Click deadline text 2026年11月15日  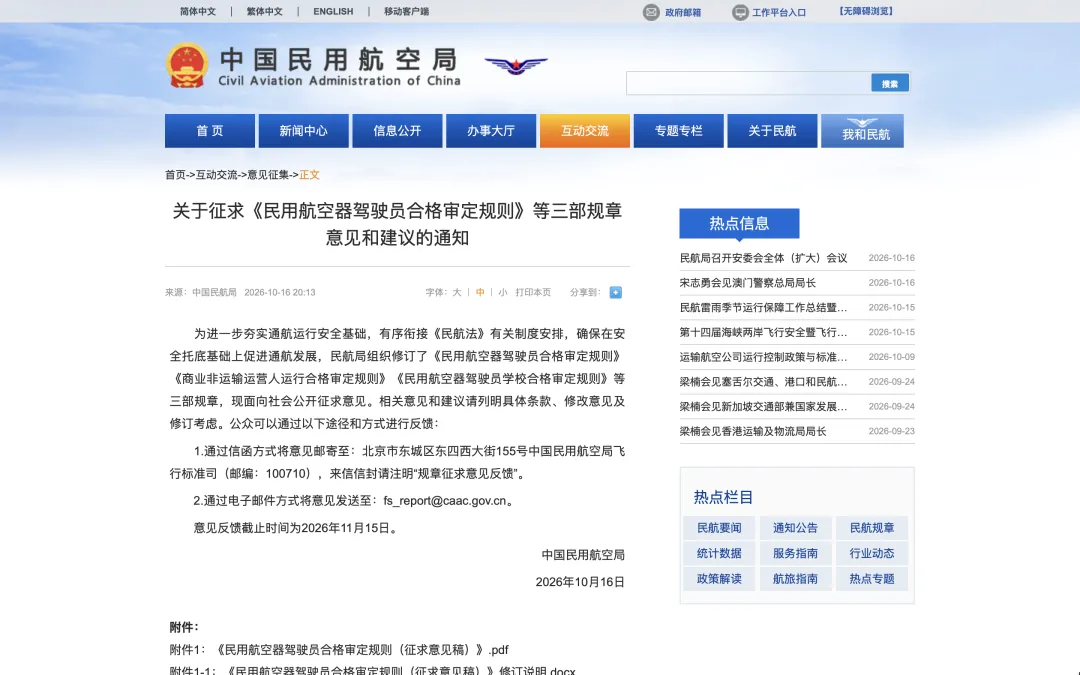pos(345,528)
